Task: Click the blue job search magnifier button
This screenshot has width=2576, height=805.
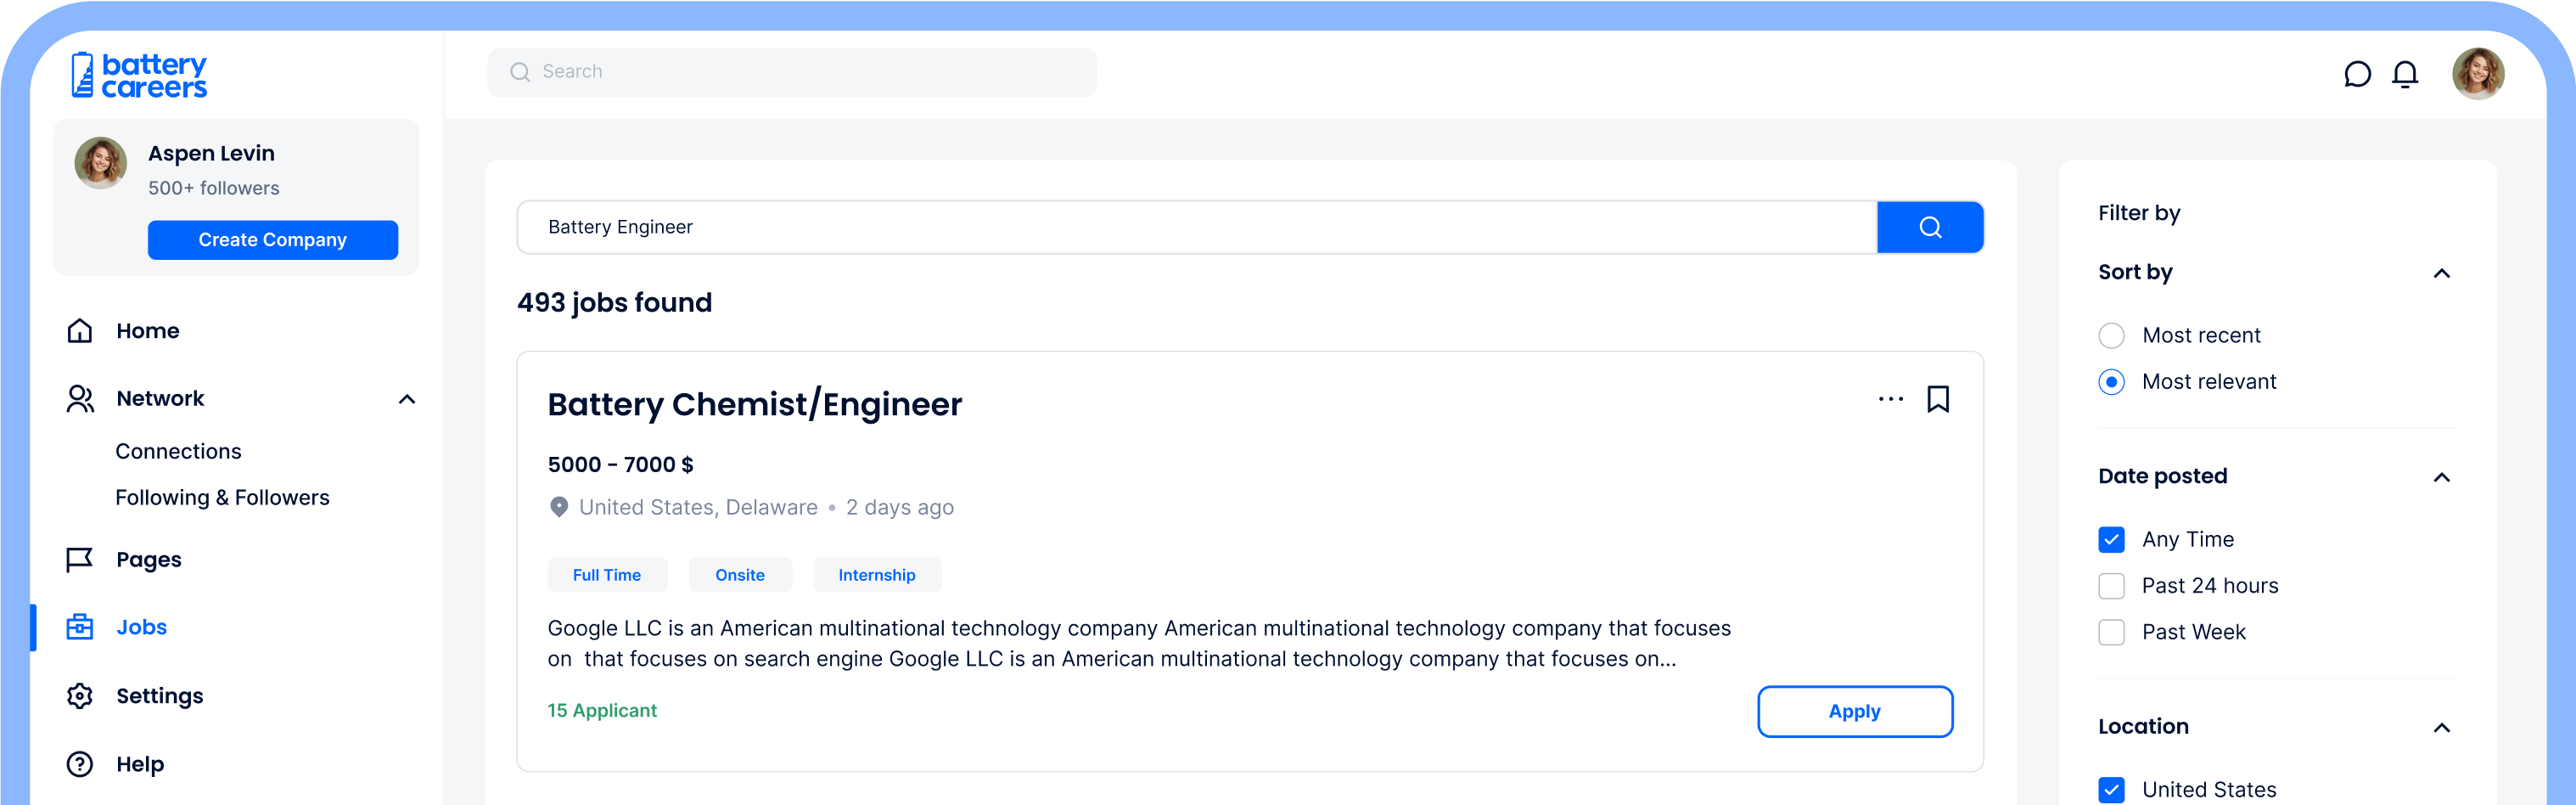Action: (1929, 227)
